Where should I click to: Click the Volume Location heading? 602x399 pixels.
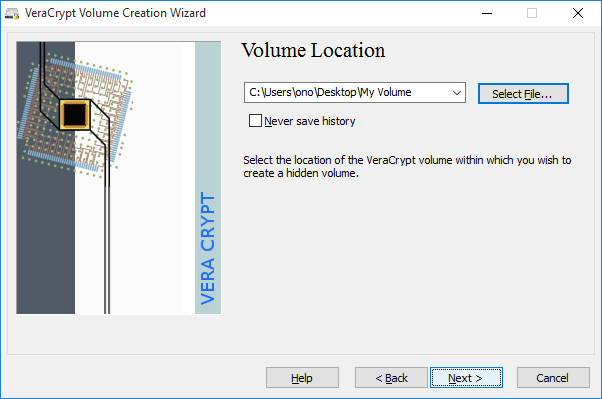tap(313, 50)
